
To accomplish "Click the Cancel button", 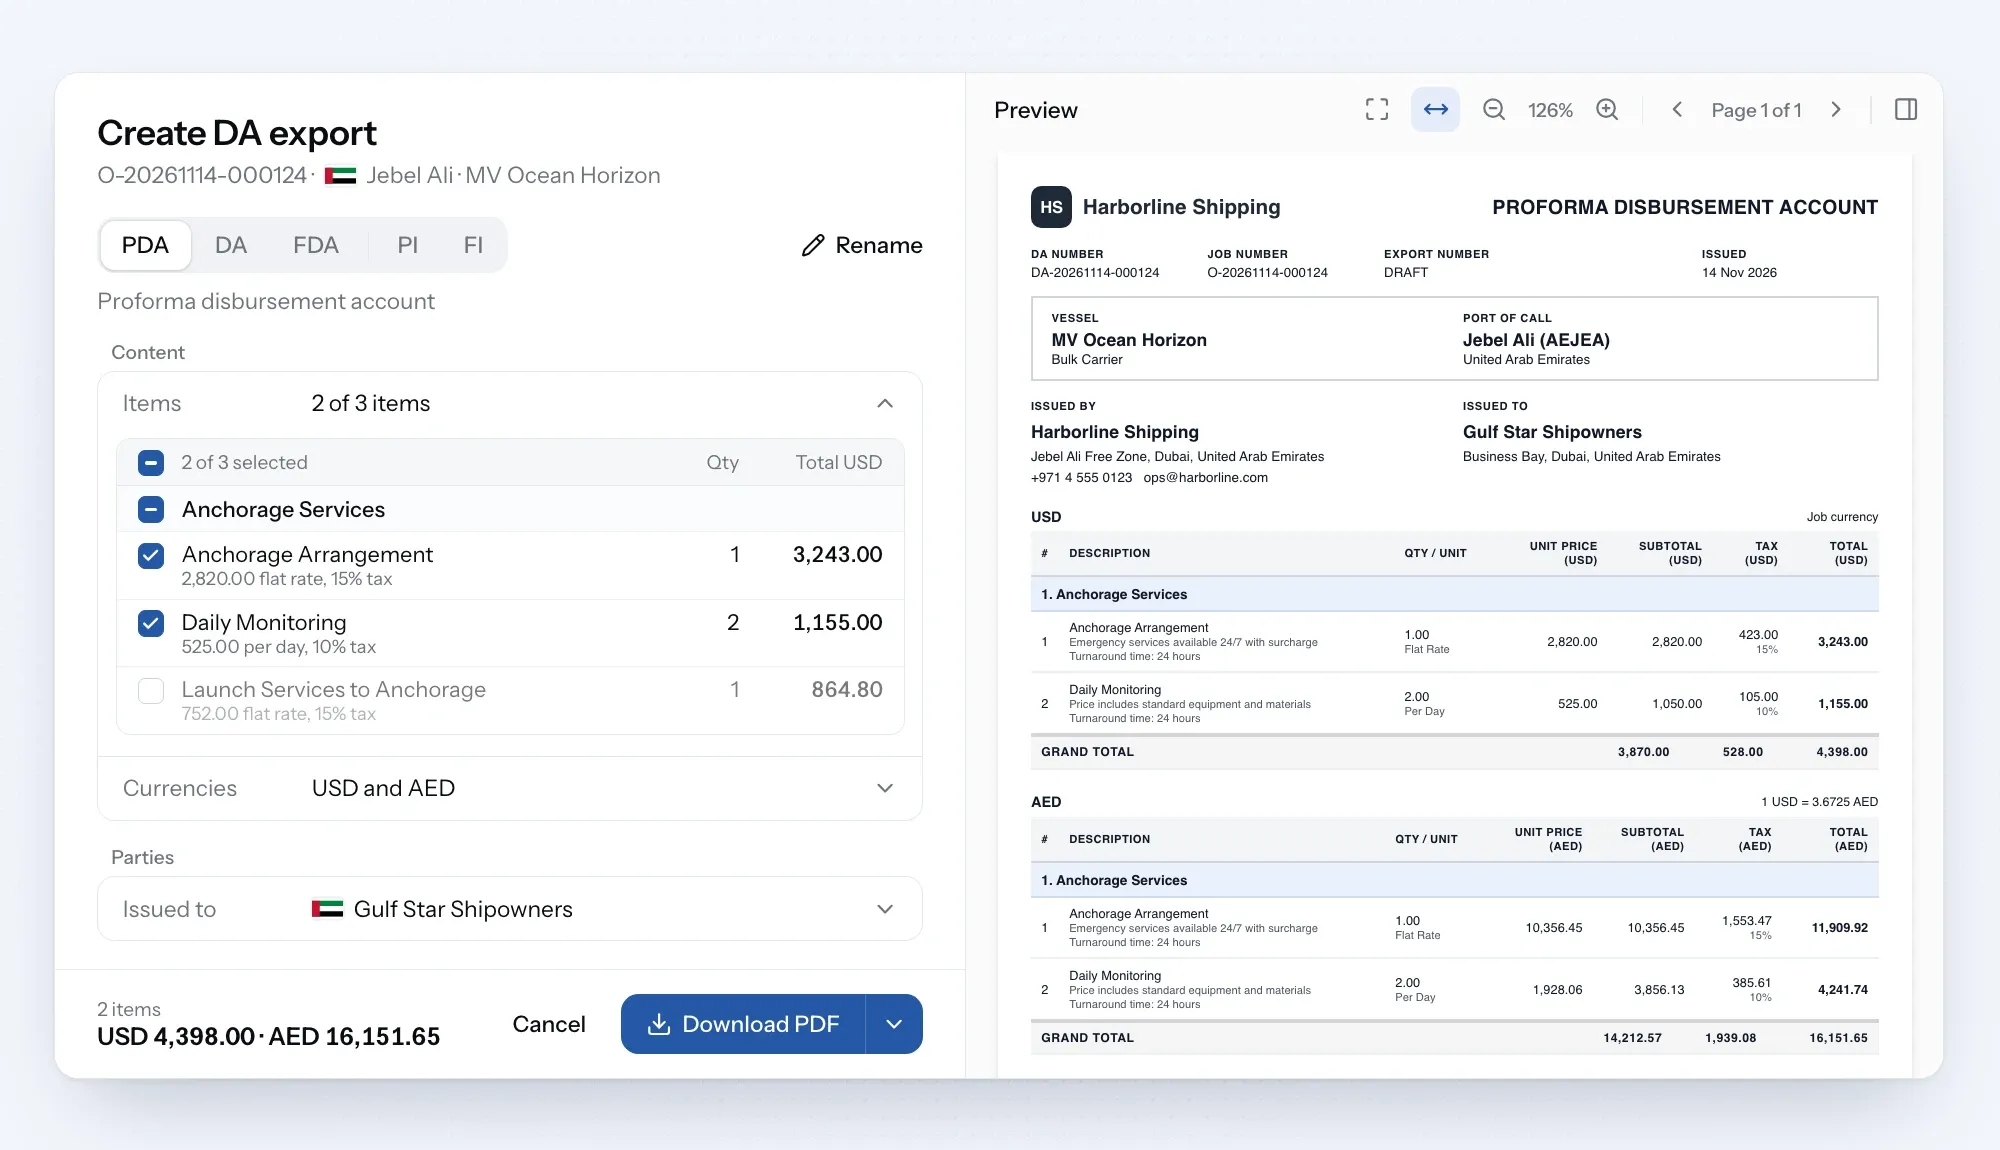I will coord(549,1024).
